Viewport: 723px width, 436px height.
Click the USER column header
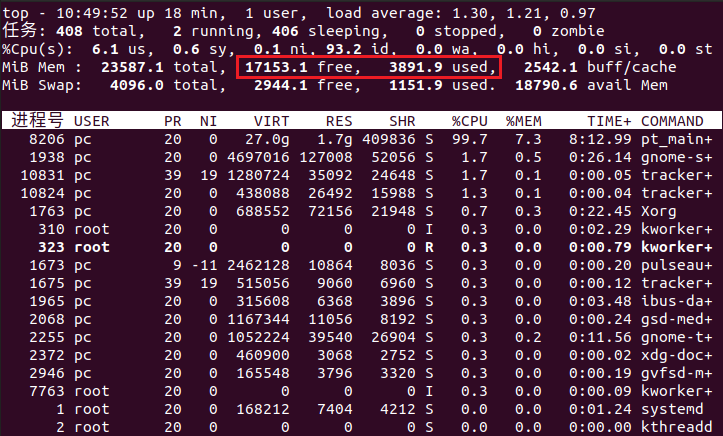coord(92,121)
